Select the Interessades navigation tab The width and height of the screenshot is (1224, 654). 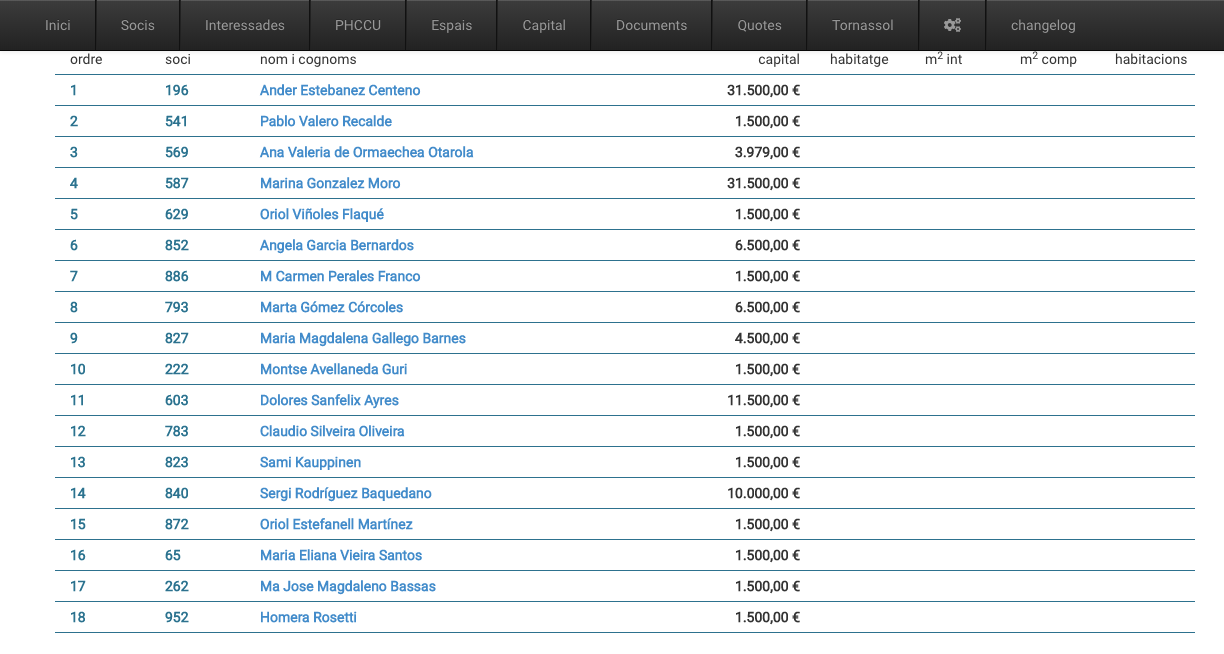(244, 25)
